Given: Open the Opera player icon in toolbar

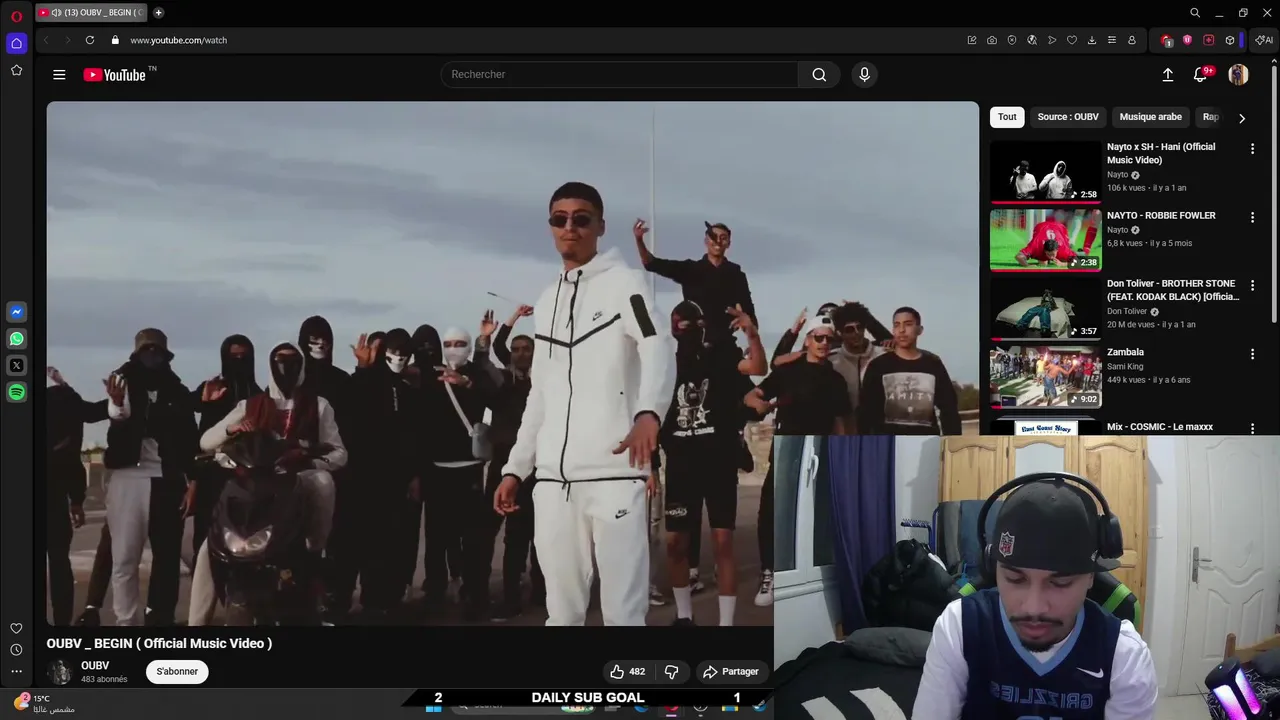Looking at the screenshot, I should coord(1051,40).
